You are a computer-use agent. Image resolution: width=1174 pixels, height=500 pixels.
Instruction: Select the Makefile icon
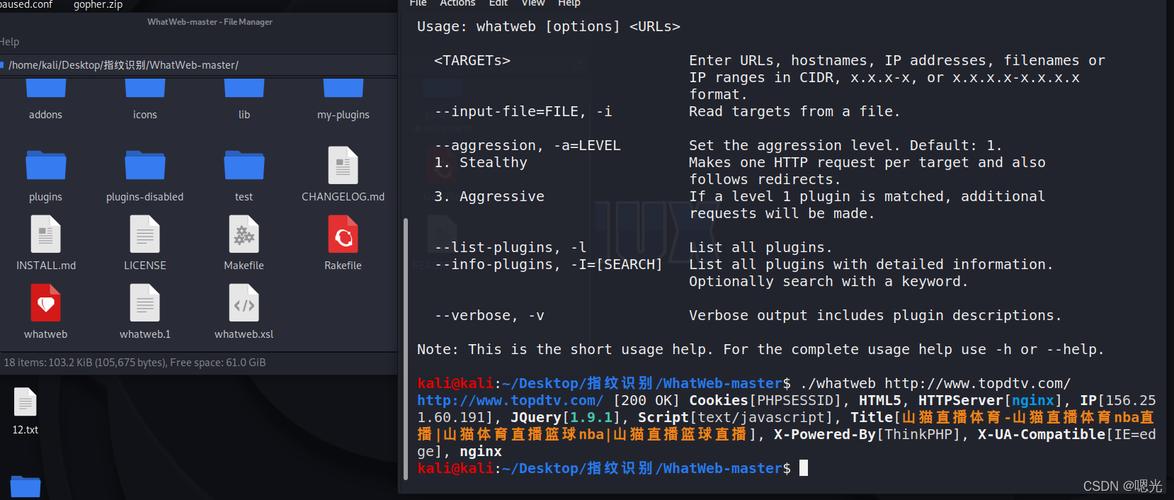[x=244, y=234]
